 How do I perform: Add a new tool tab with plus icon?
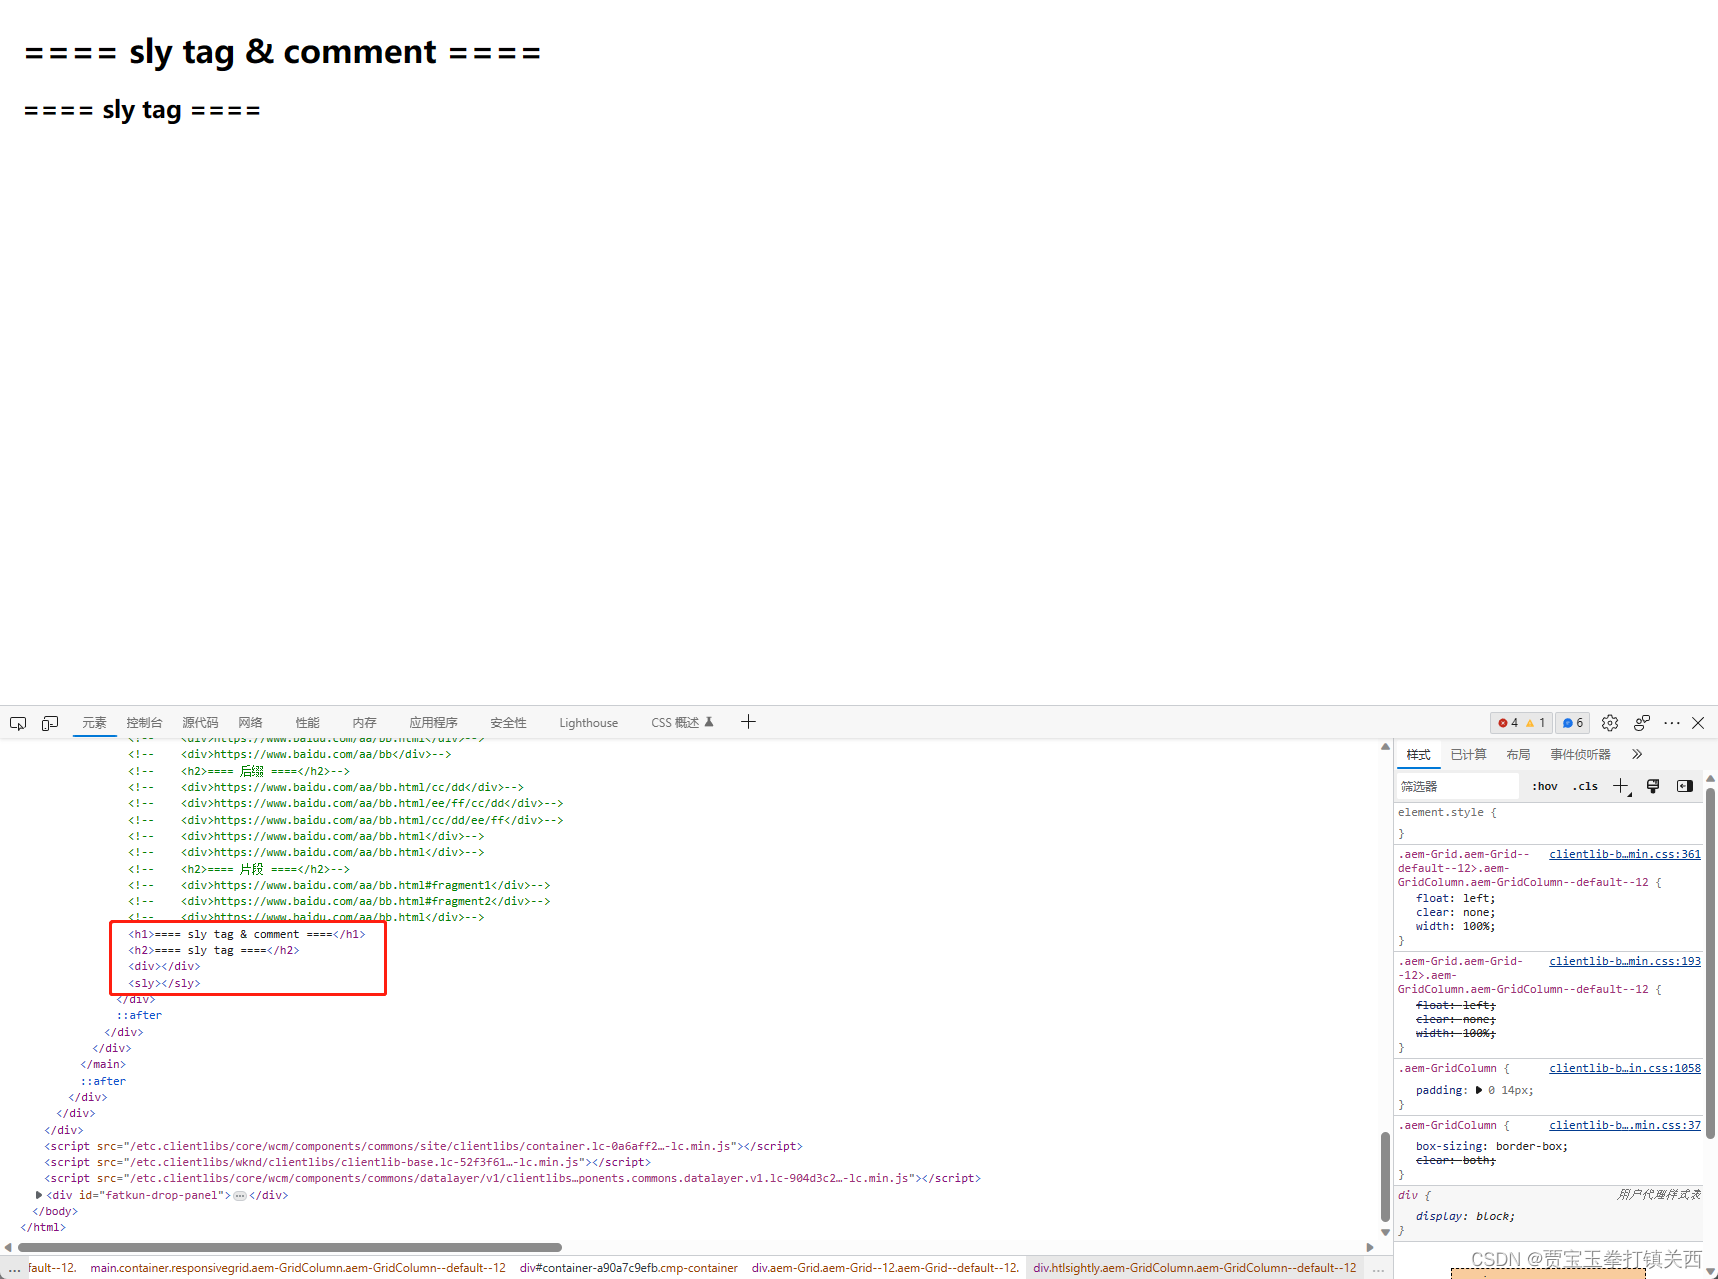(x=748, y=722)
